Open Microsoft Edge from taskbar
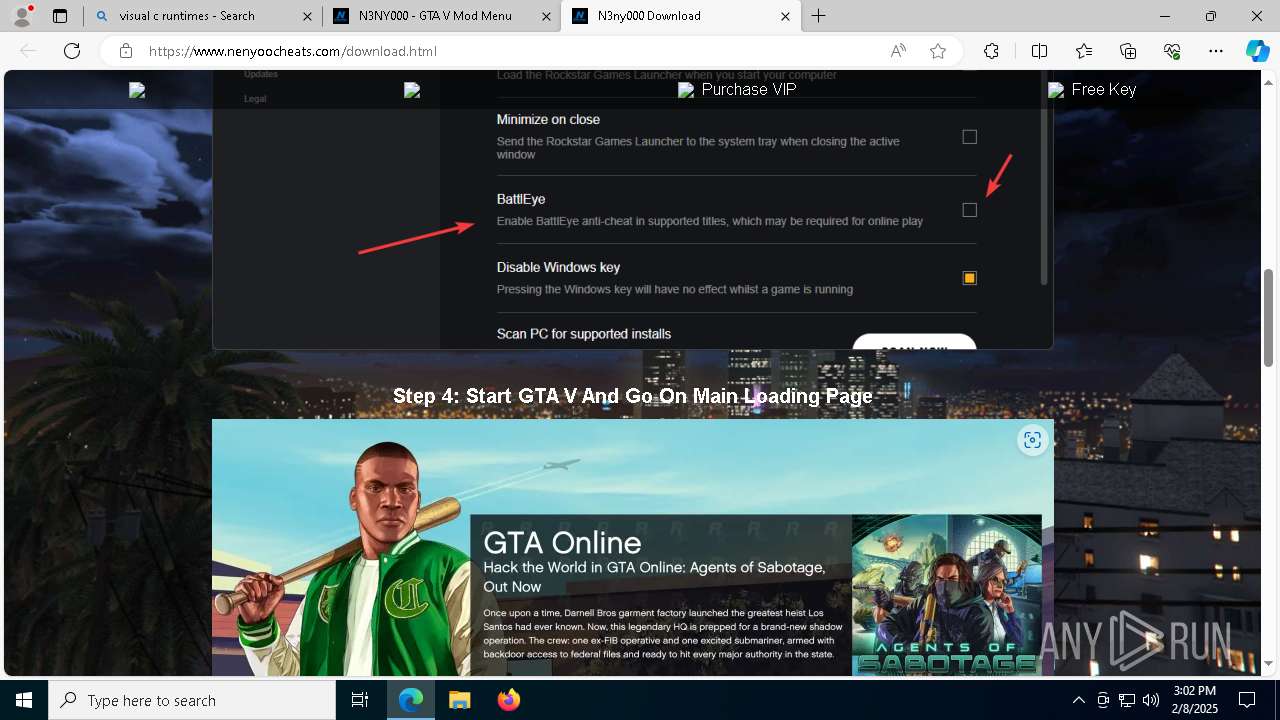The width and height of the screenshot is (1280, 720). tap(411, 700)
